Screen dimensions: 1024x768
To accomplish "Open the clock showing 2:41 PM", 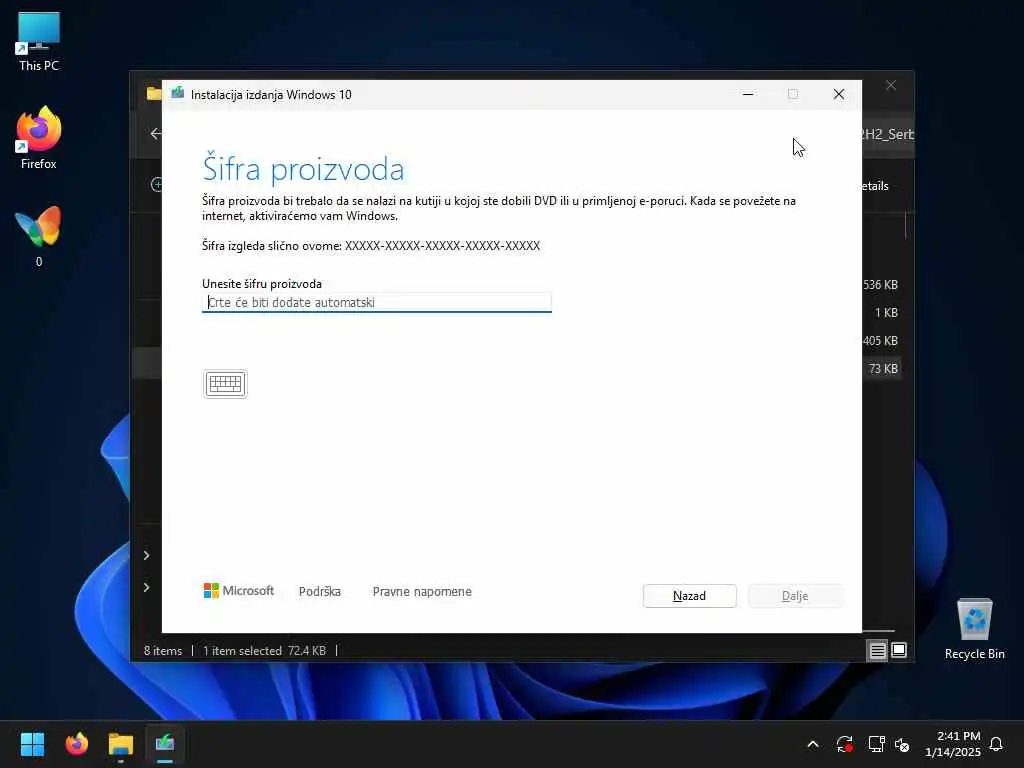I will 953,744.
